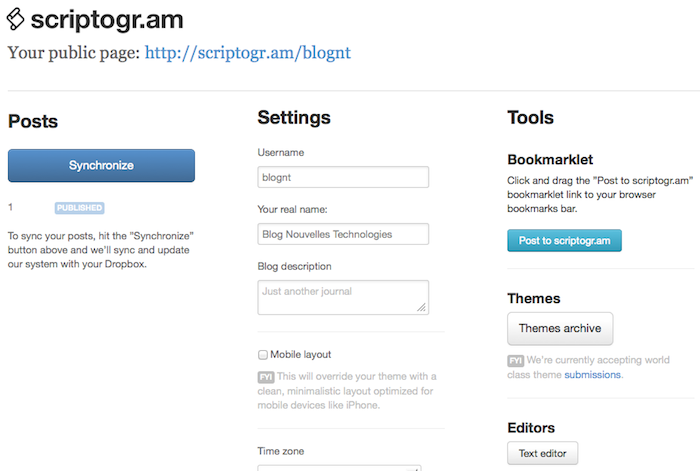Click the Bookmarklet subheading
Viewport: 700px width, 471px height.
550,159
